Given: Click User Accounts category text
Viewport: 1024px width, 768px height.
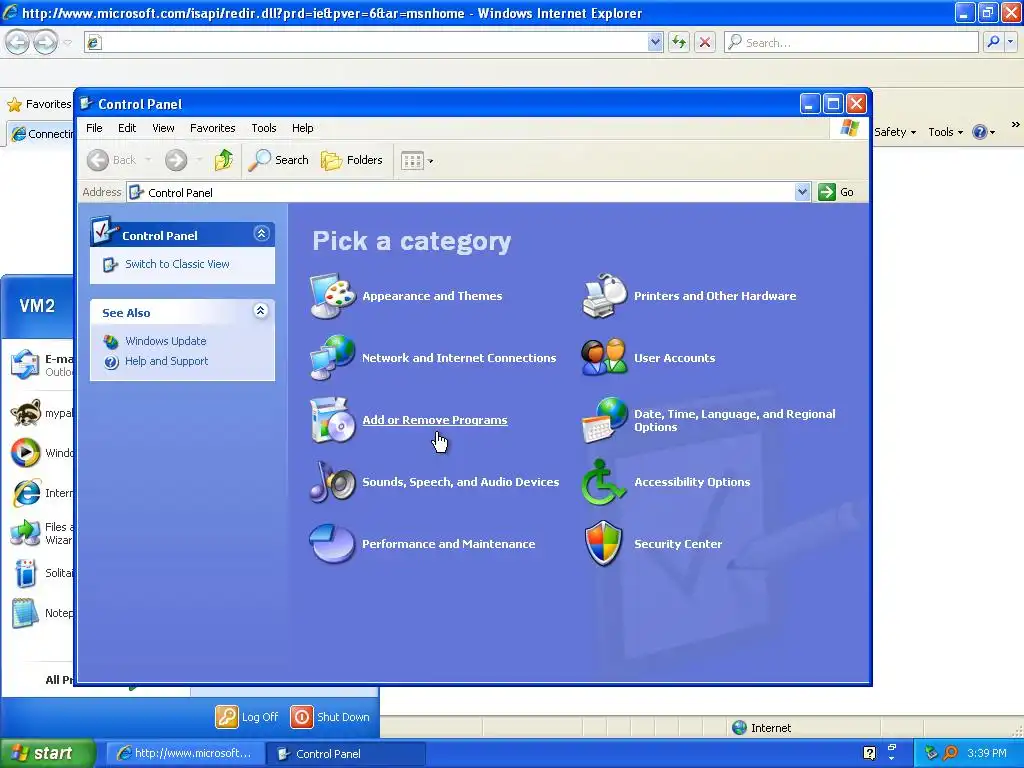Looking at the screenshot, I should [675, 358].
